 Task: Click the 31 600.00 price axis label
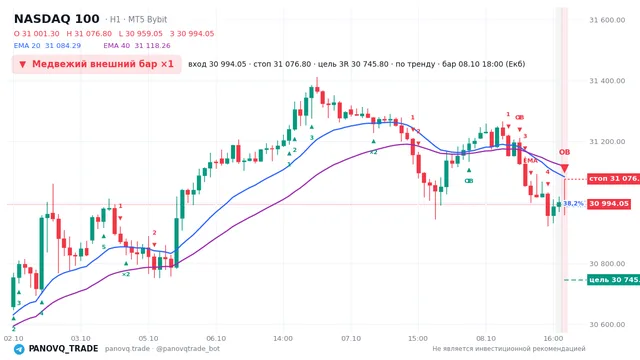(x=607, y=20)
